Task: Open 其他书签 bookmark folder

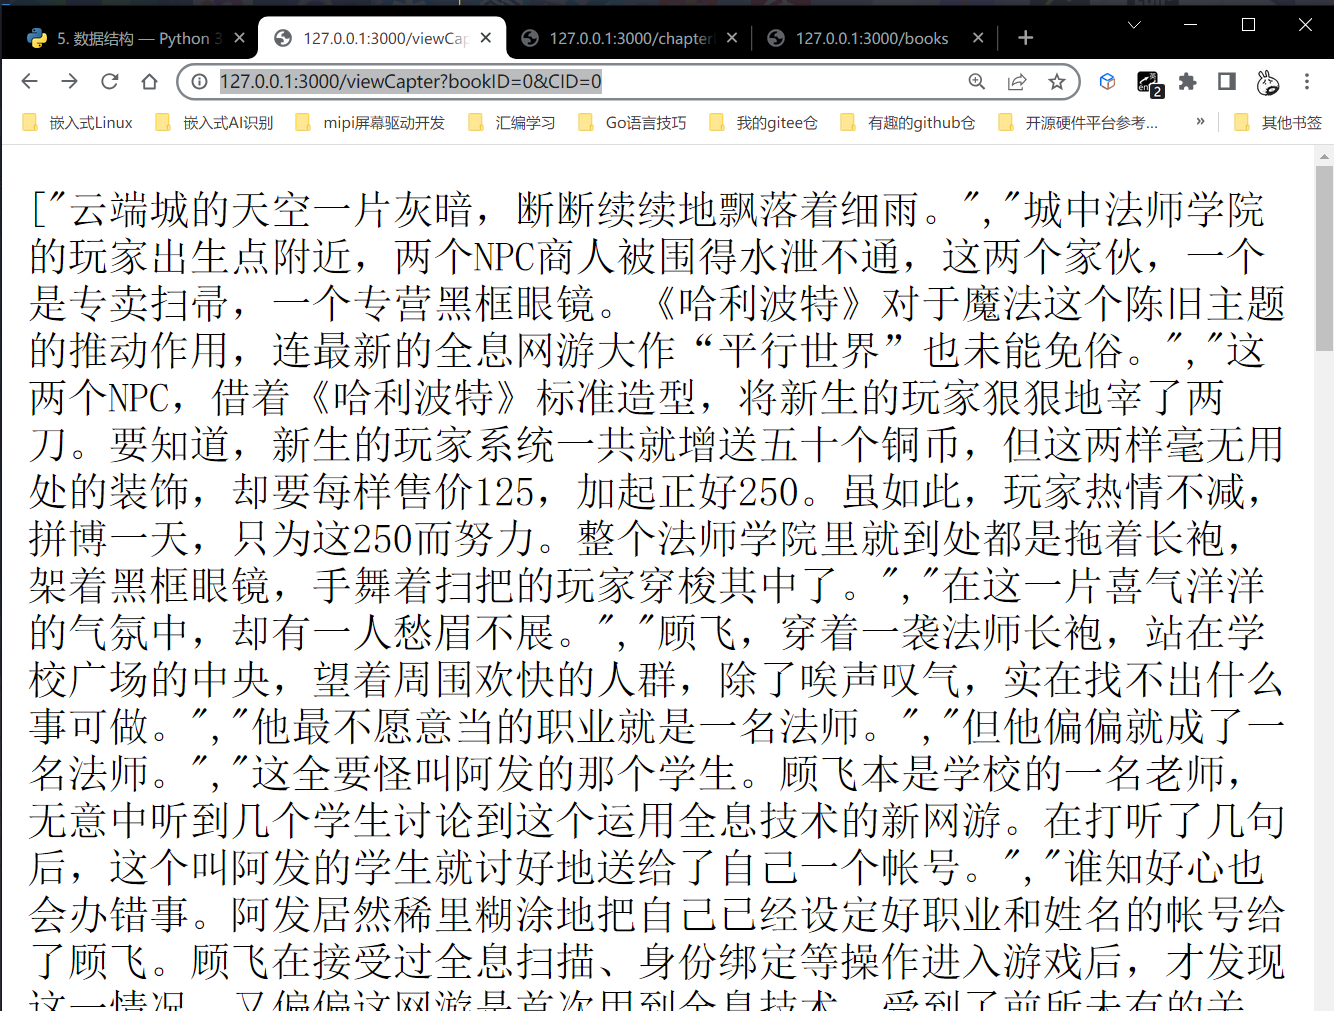Action: [x=1278, y=122]
